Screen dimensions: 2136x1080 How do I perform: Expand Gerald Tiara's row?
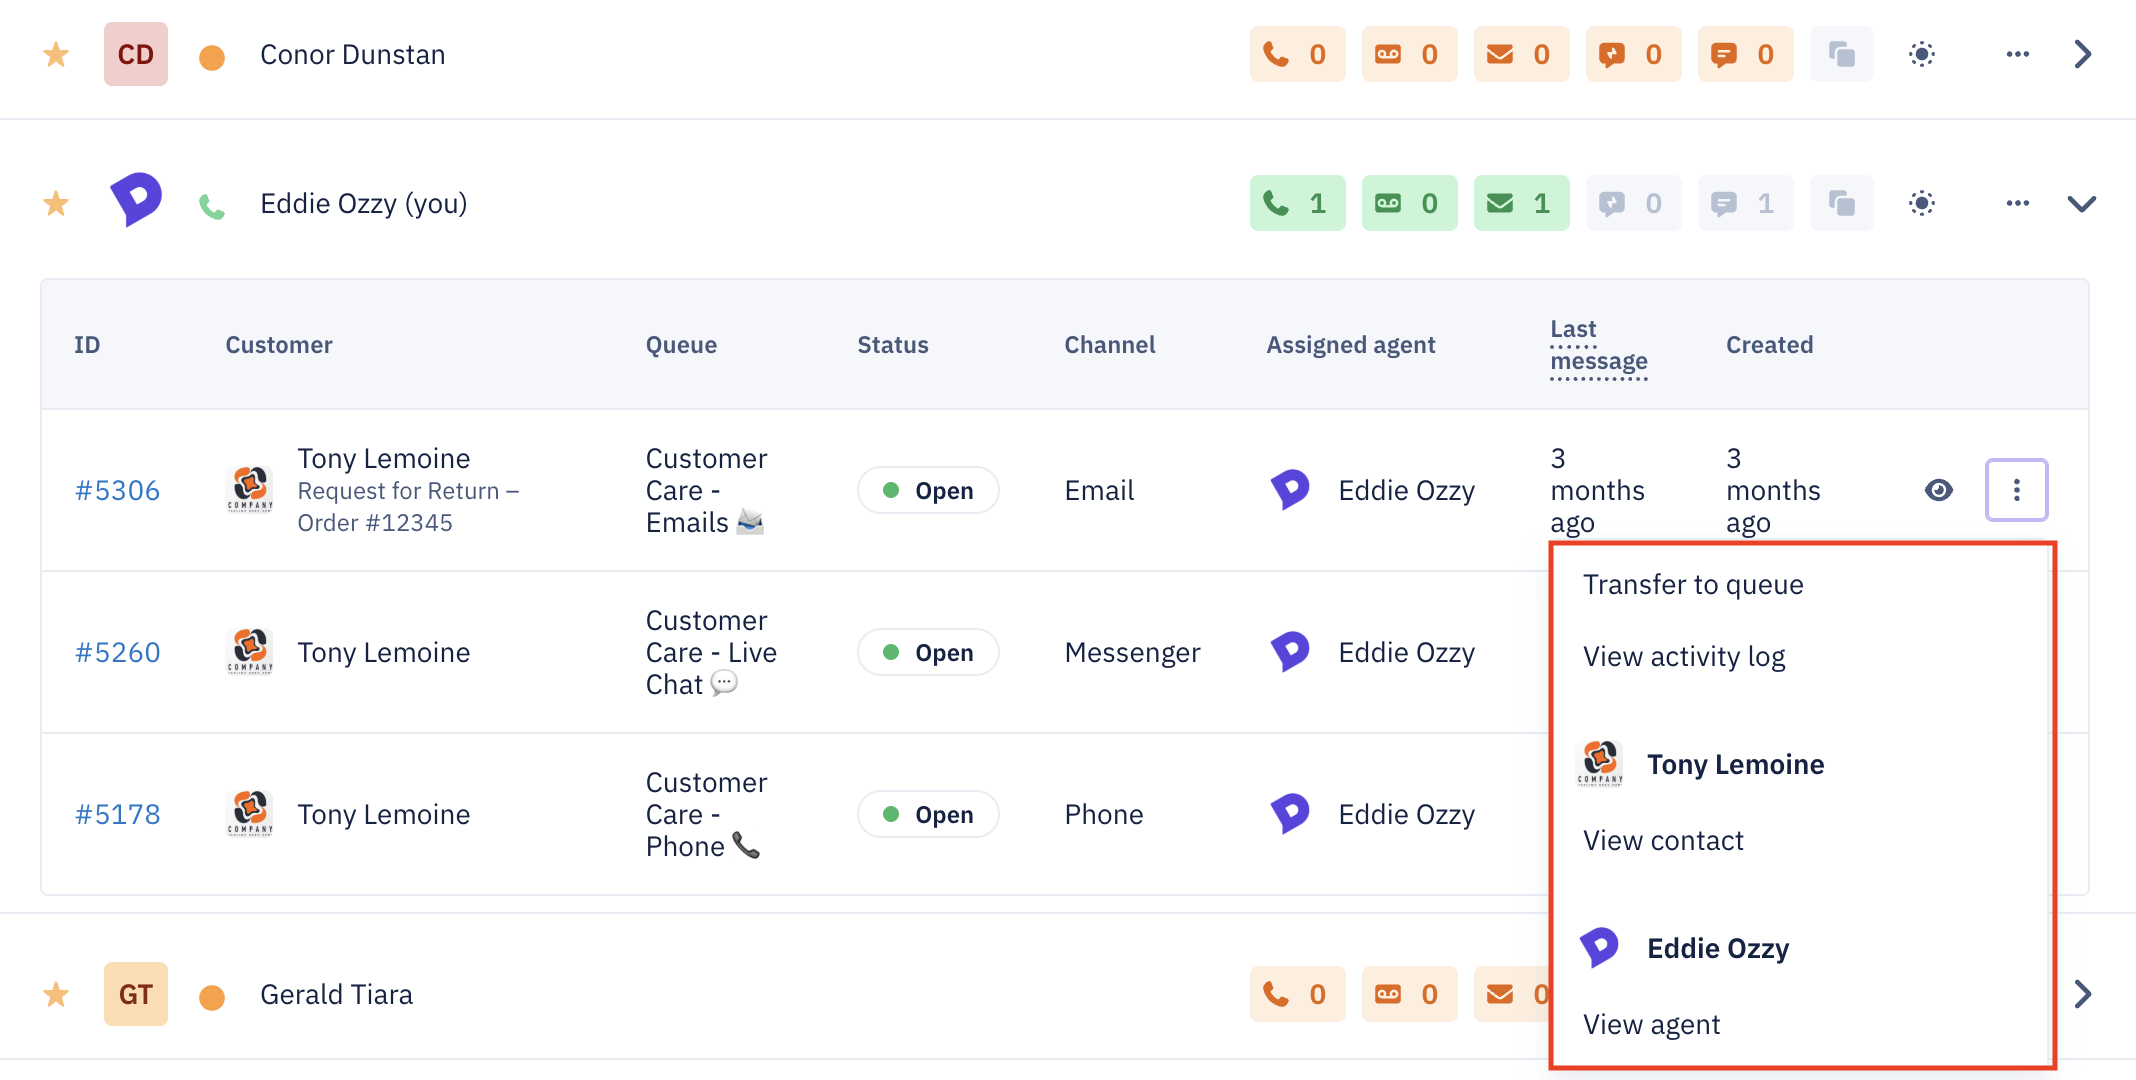pyautogui.click(x=2082, y=994)
